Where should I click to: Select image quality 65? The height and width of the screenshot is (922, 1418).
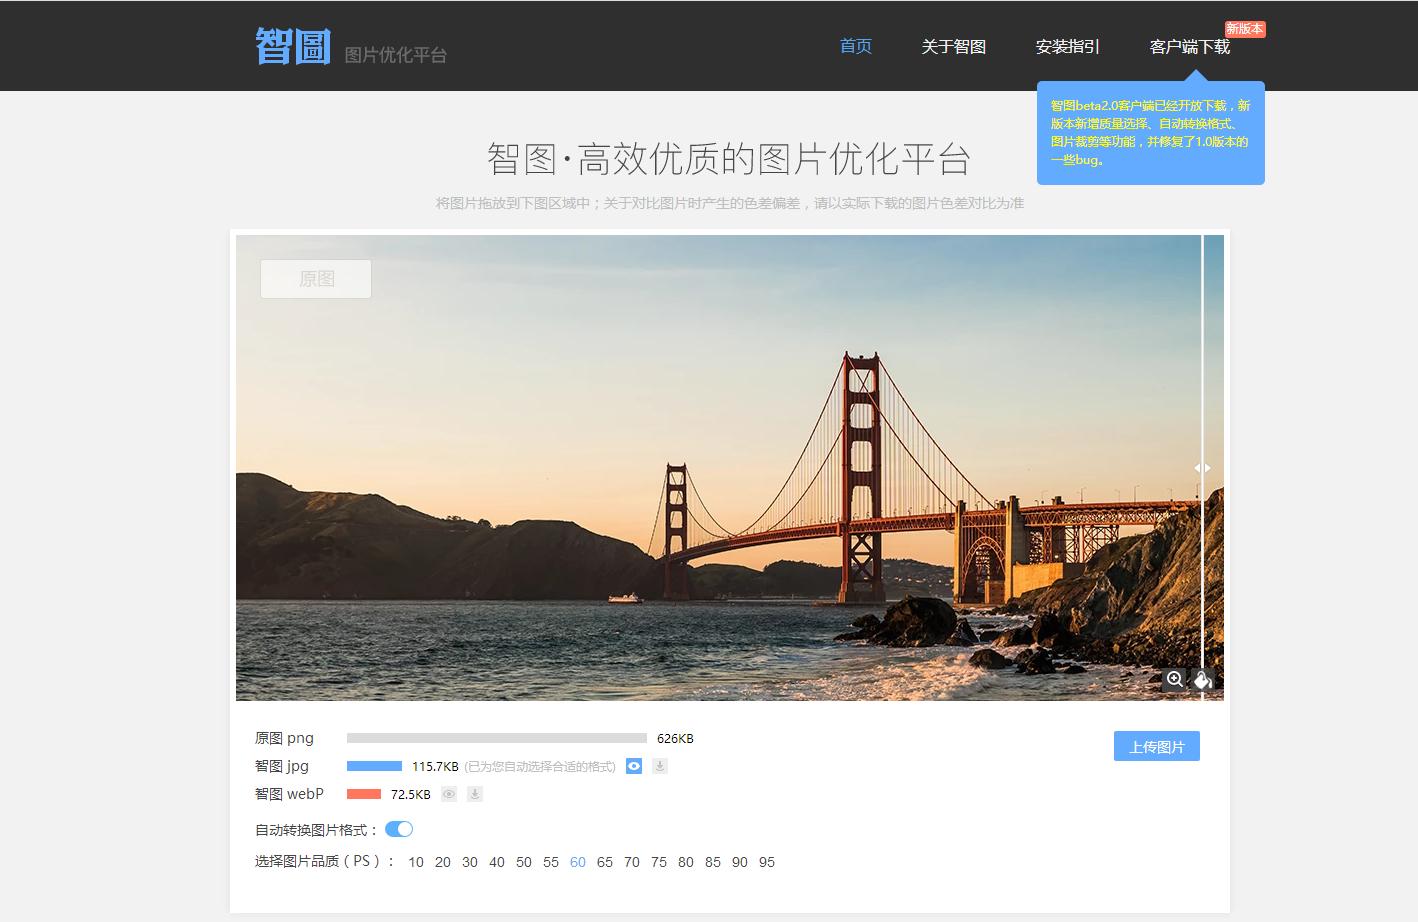(605, 862)
